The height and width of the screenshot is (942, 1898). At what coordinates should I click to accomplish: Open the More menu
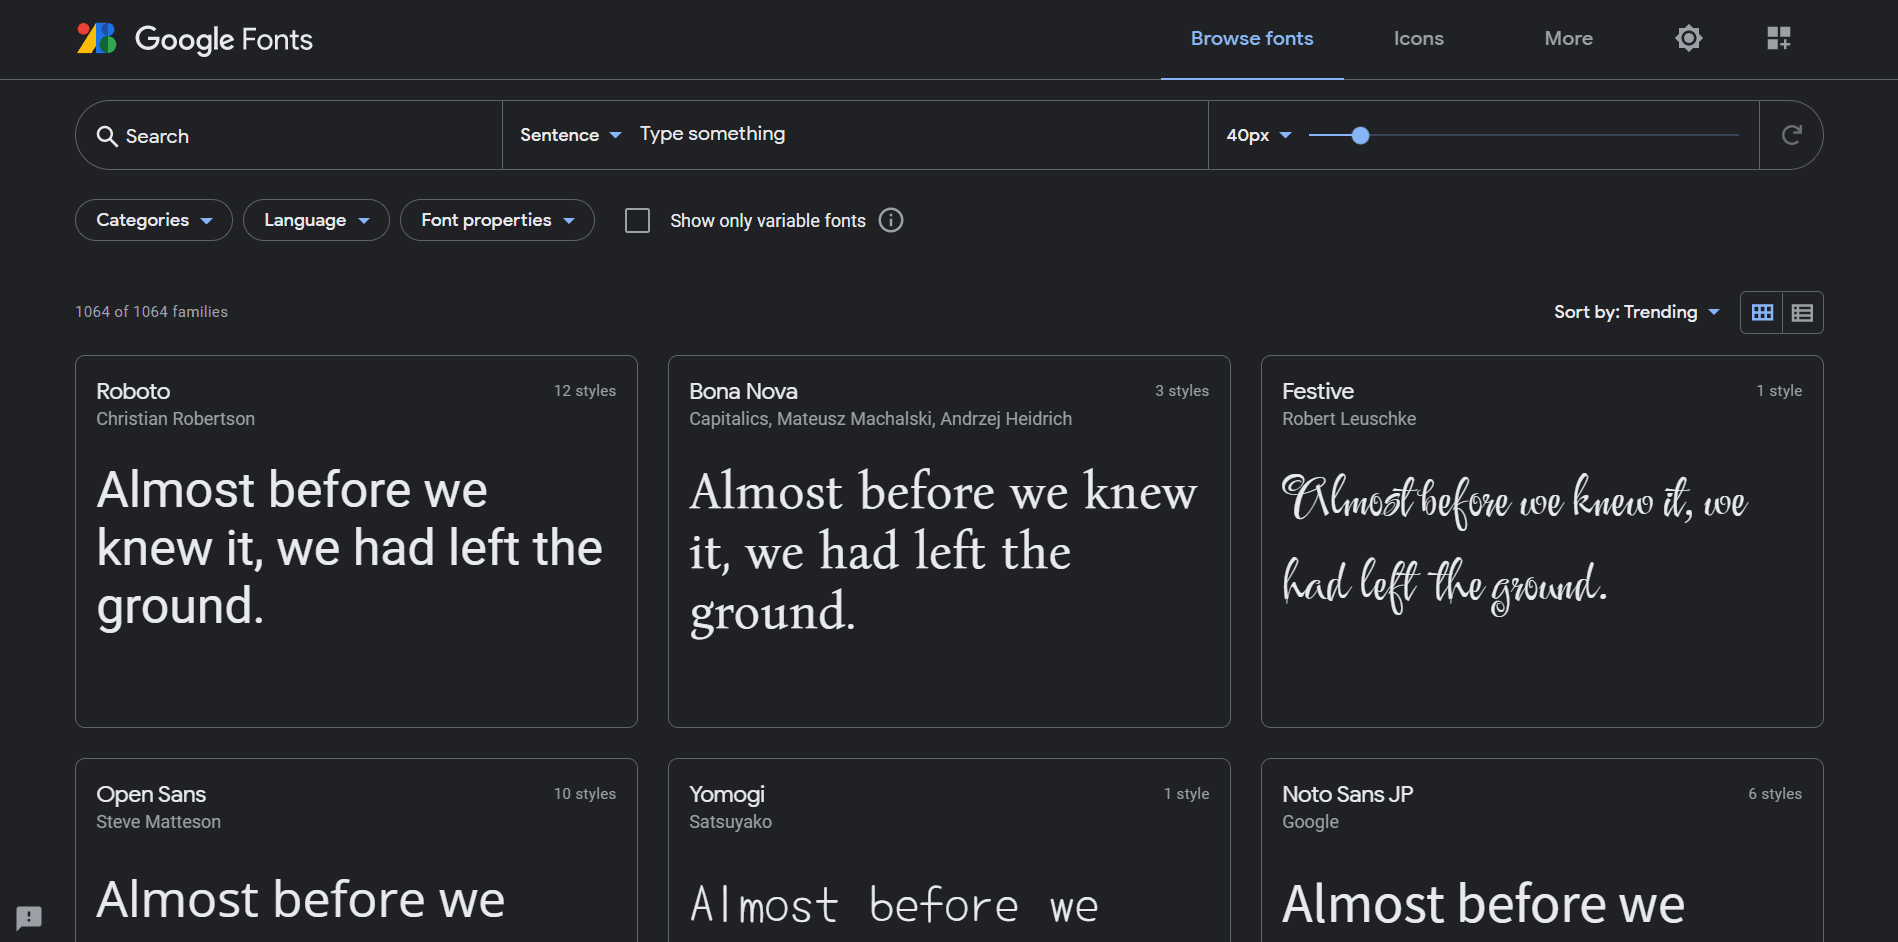coord(1568,39)
